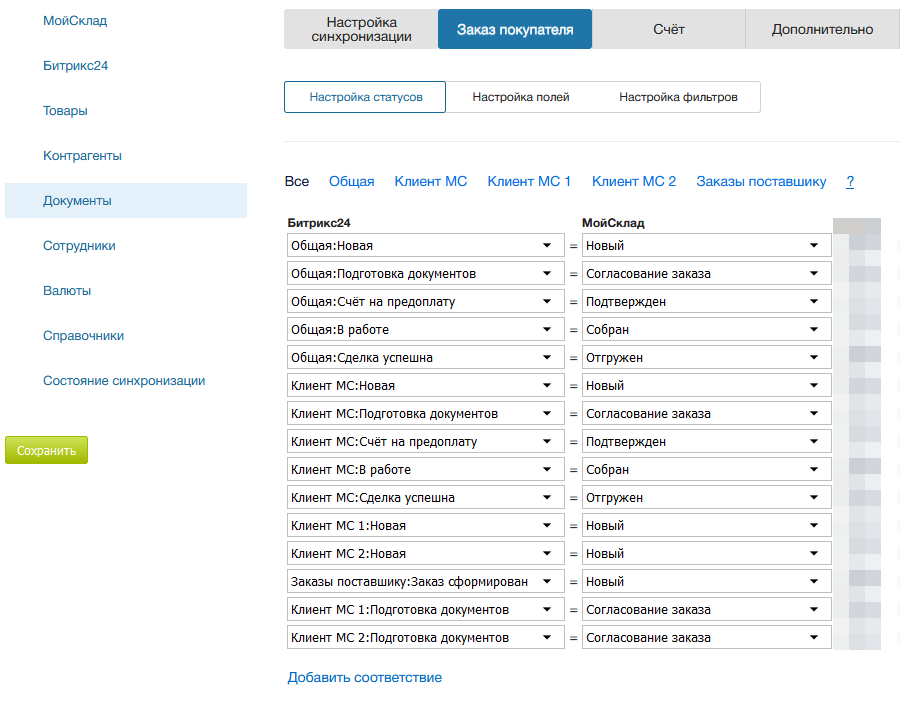The image size is (900, 702).
Task: Select the Настройка полей sub-tab
Action: (x=521, y=97)
